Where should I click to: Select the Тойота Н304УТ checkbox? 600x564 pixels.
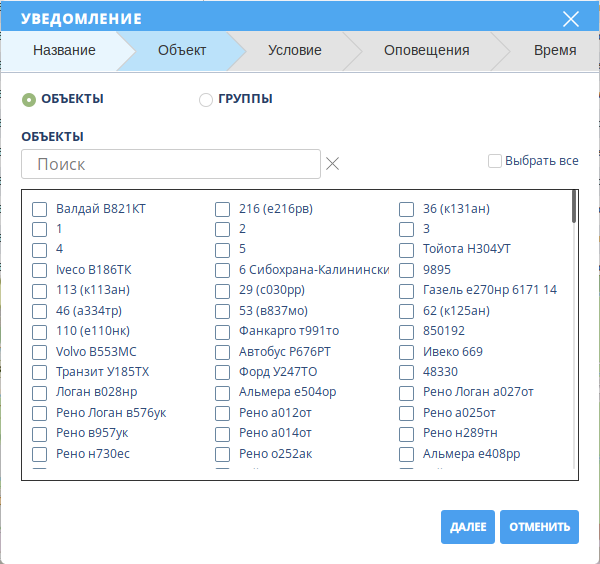point(407,249)
